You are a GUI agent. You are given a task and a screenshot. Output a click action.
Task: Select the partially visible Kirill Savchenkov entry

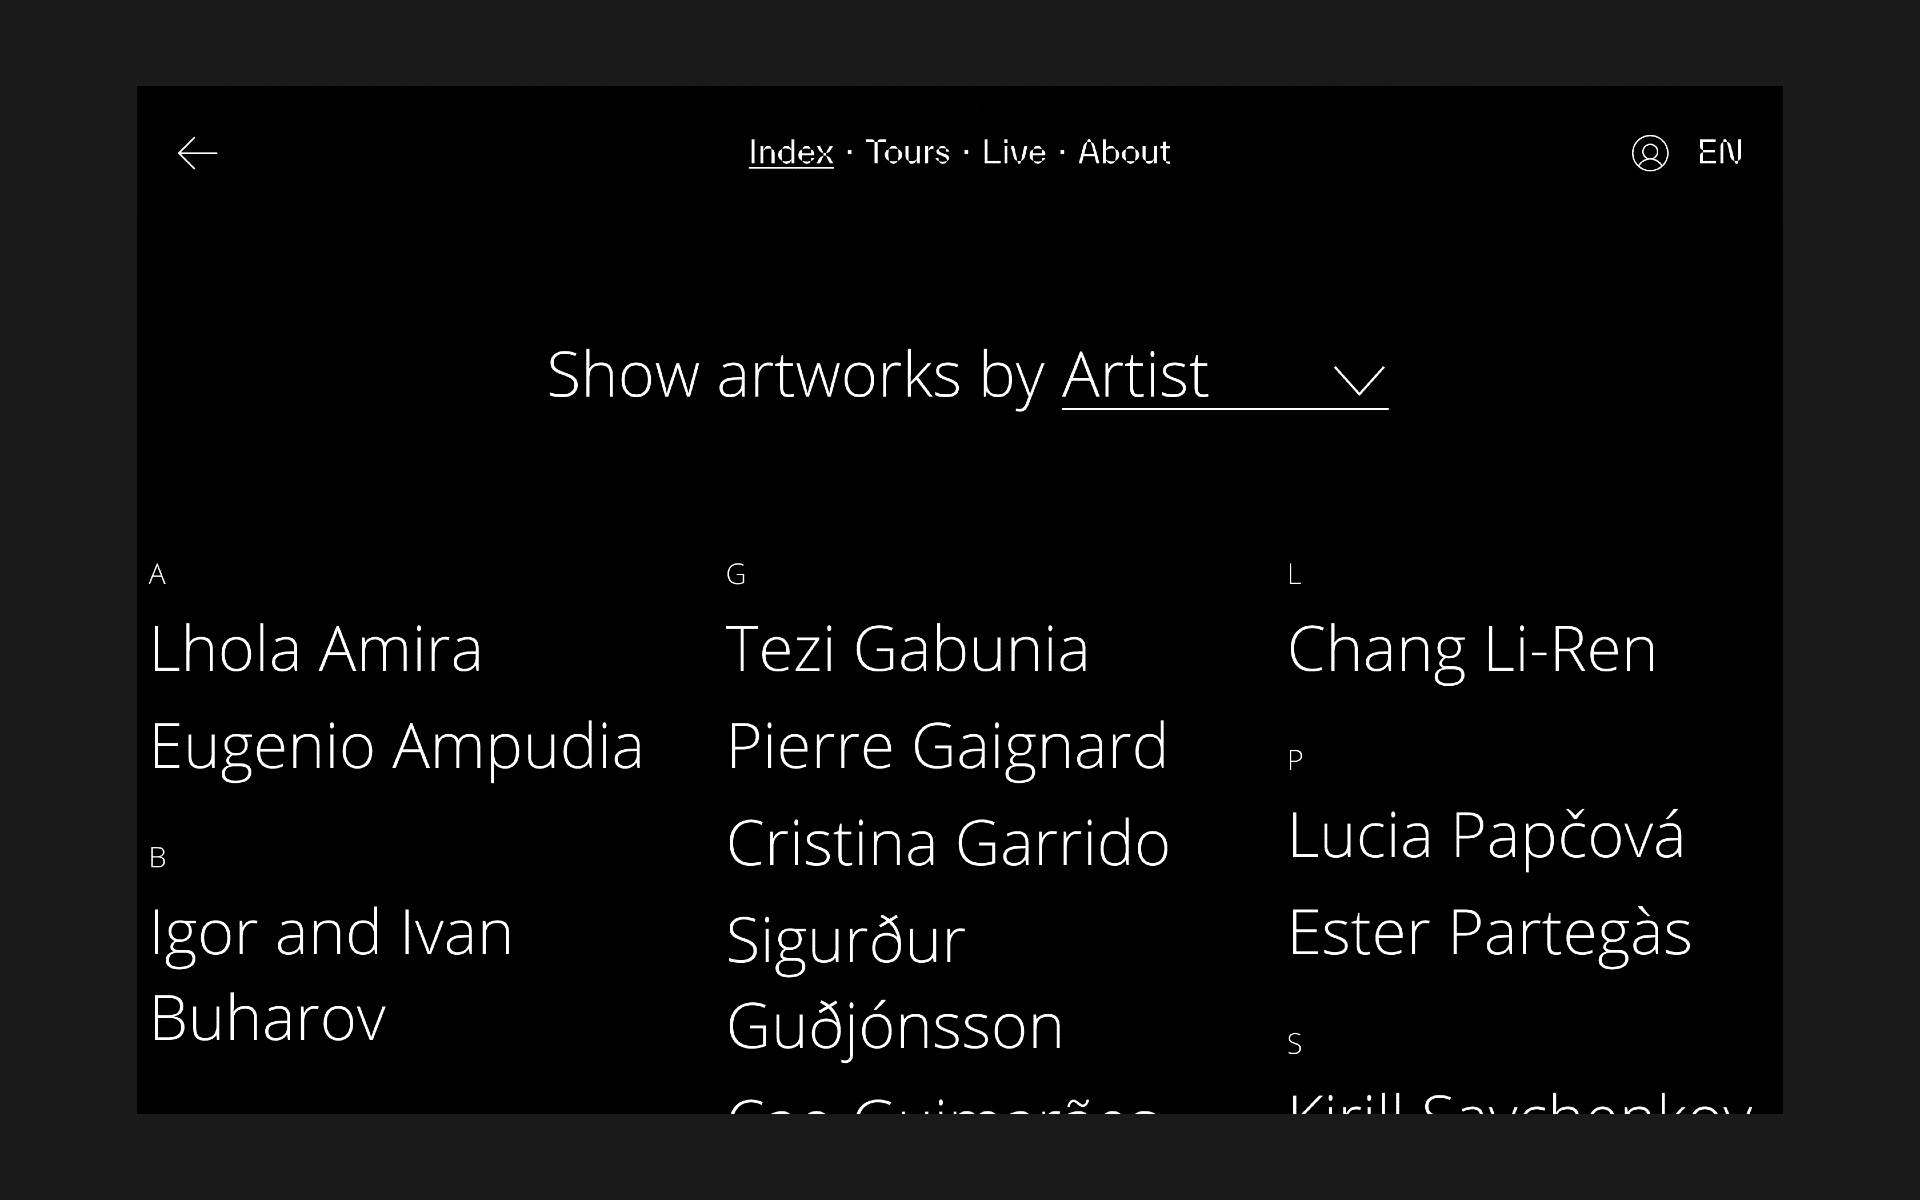pos(1520,1102)
